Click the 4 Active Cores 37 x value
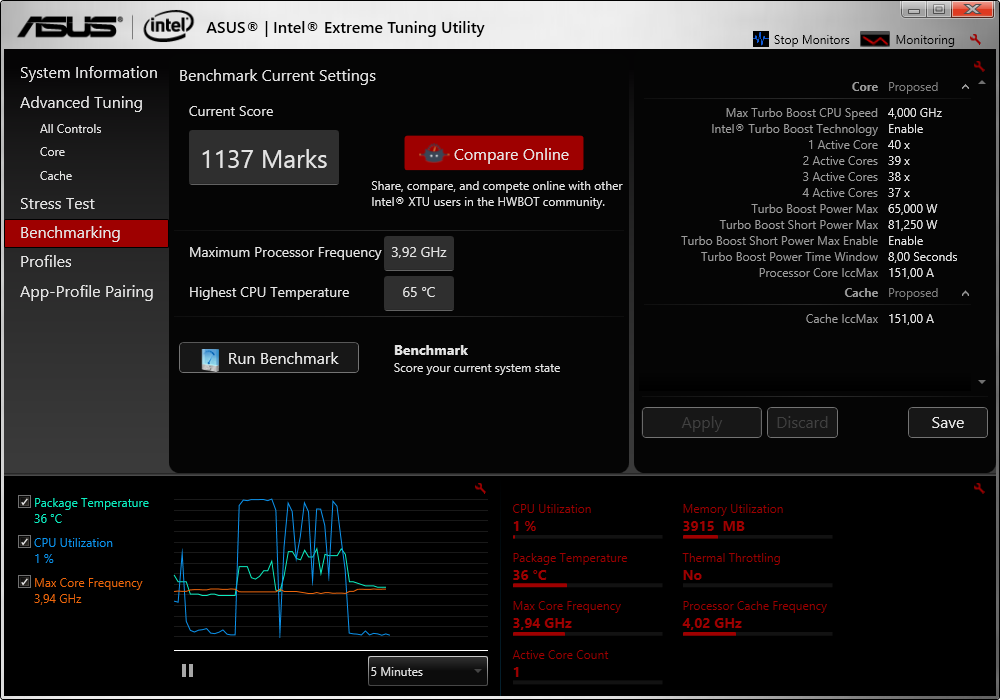 (x=899, y=193)
